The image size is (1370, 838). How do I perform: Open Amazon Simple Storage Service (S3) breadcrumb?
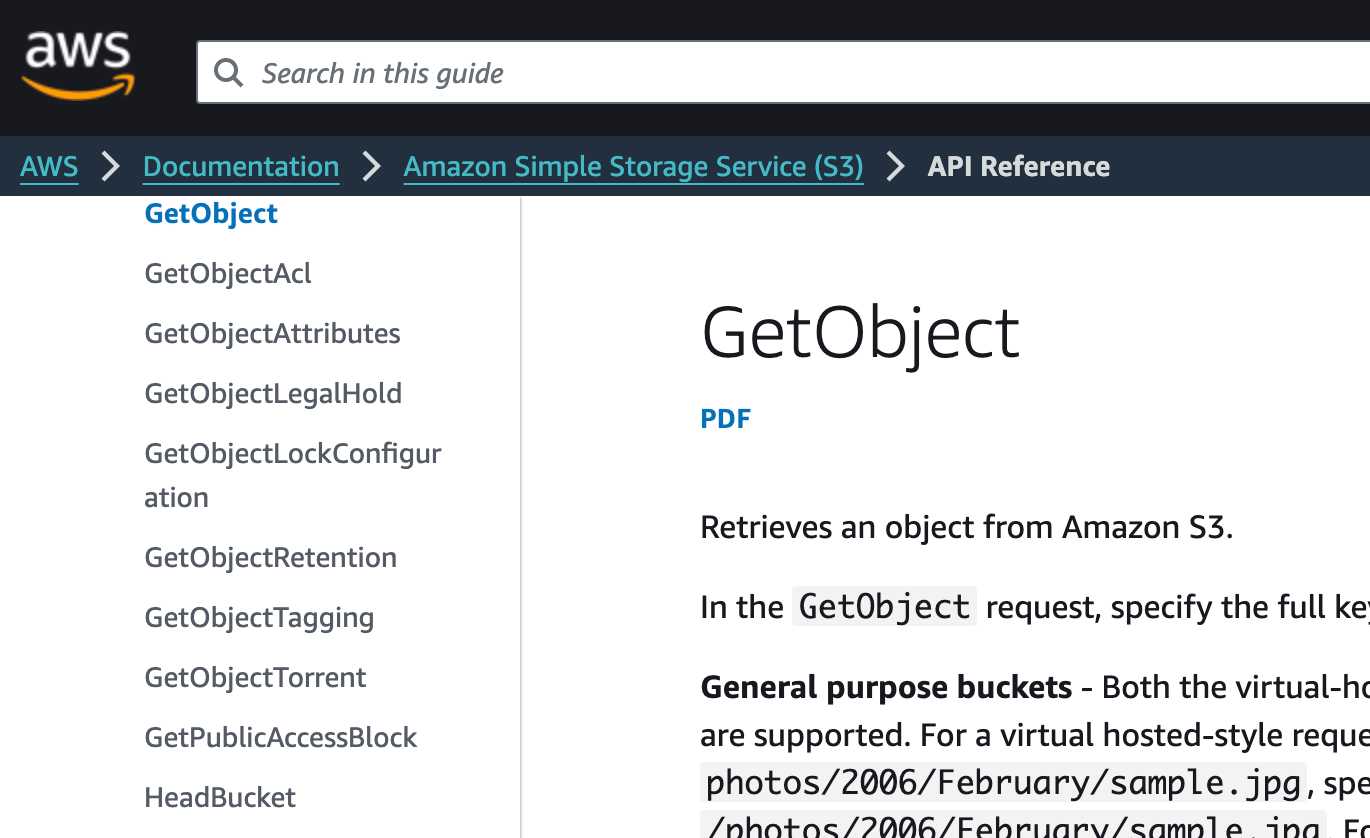click(633, 166)
